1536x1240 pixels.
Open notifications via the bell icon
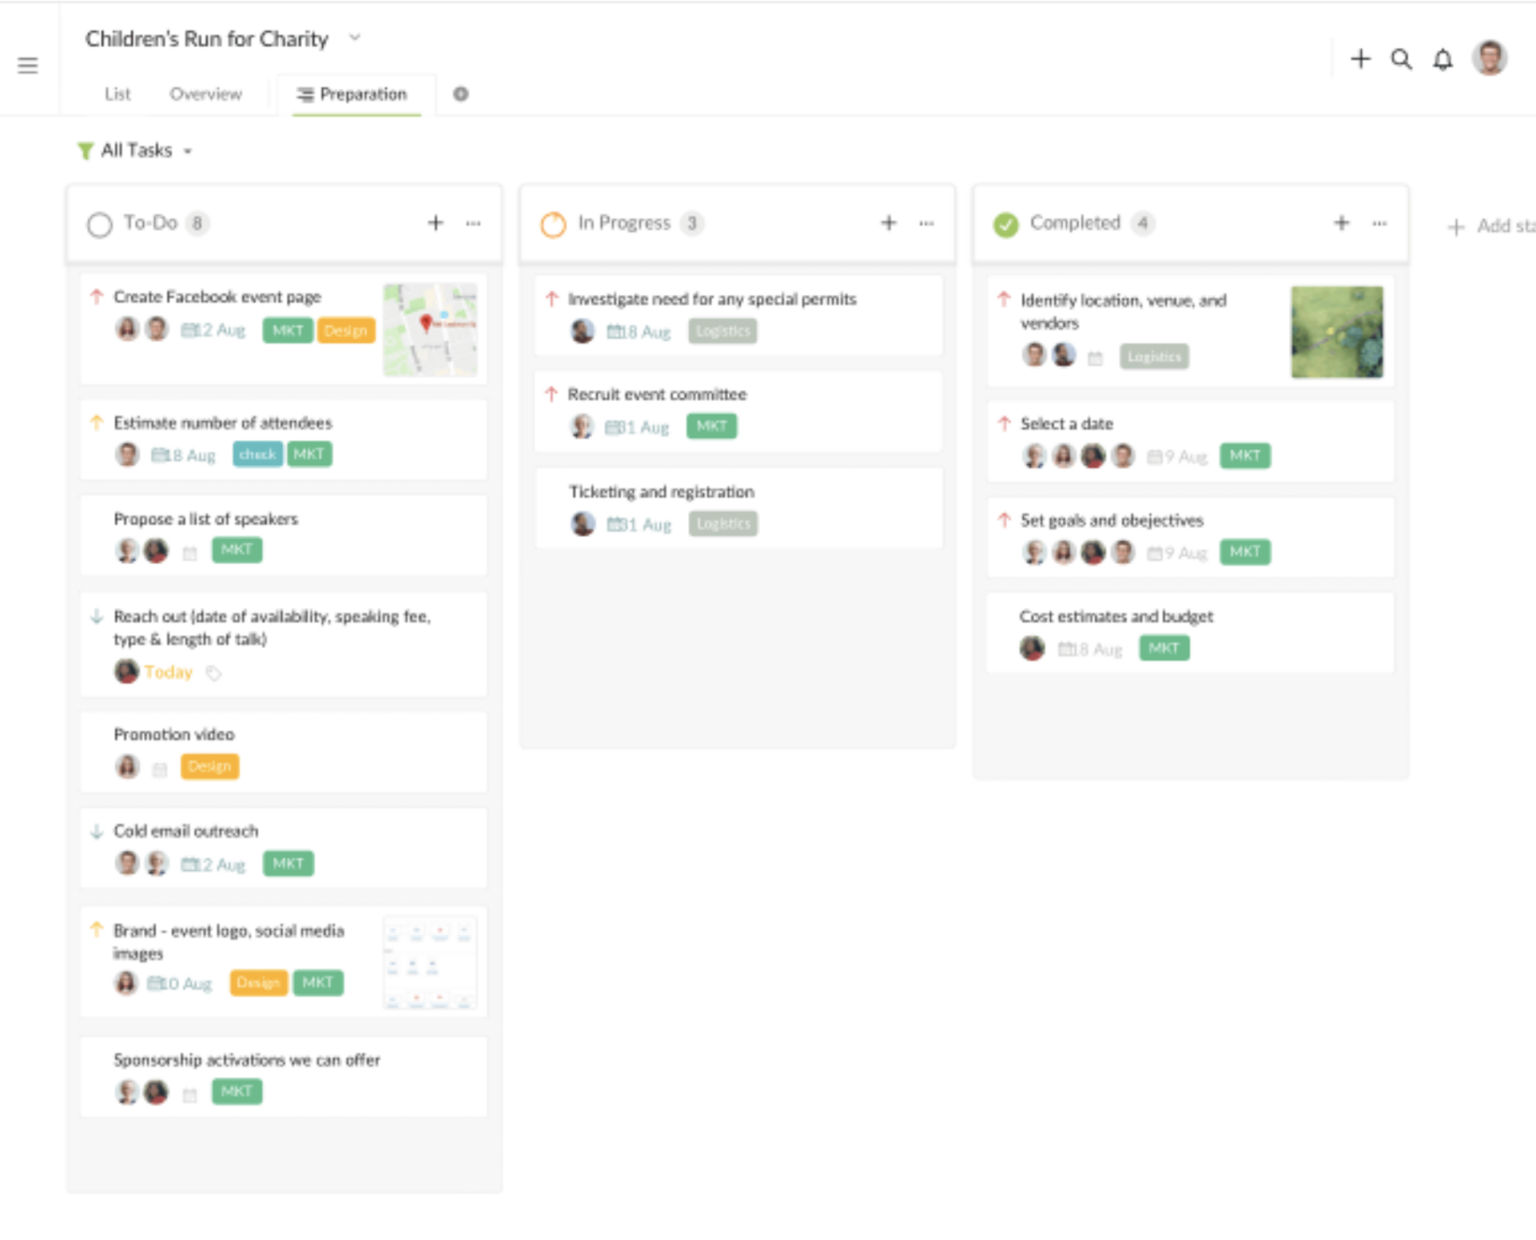point(1442,60)
